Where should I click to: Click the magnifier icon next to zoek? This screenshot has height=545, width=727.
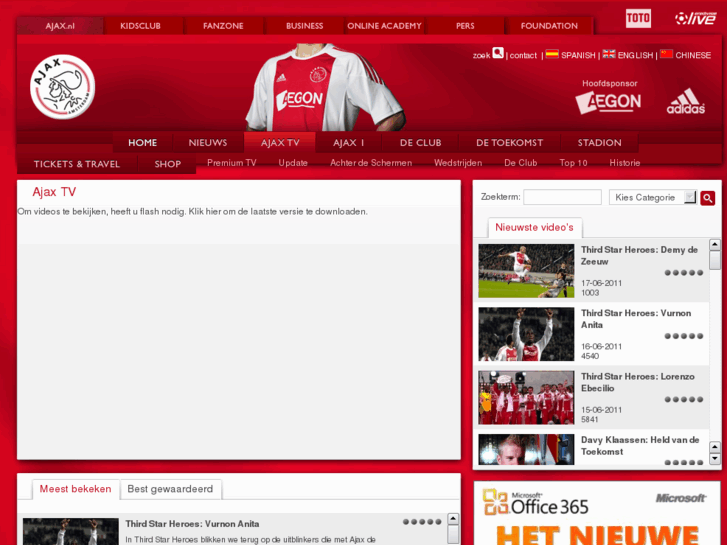click(498, 53)
